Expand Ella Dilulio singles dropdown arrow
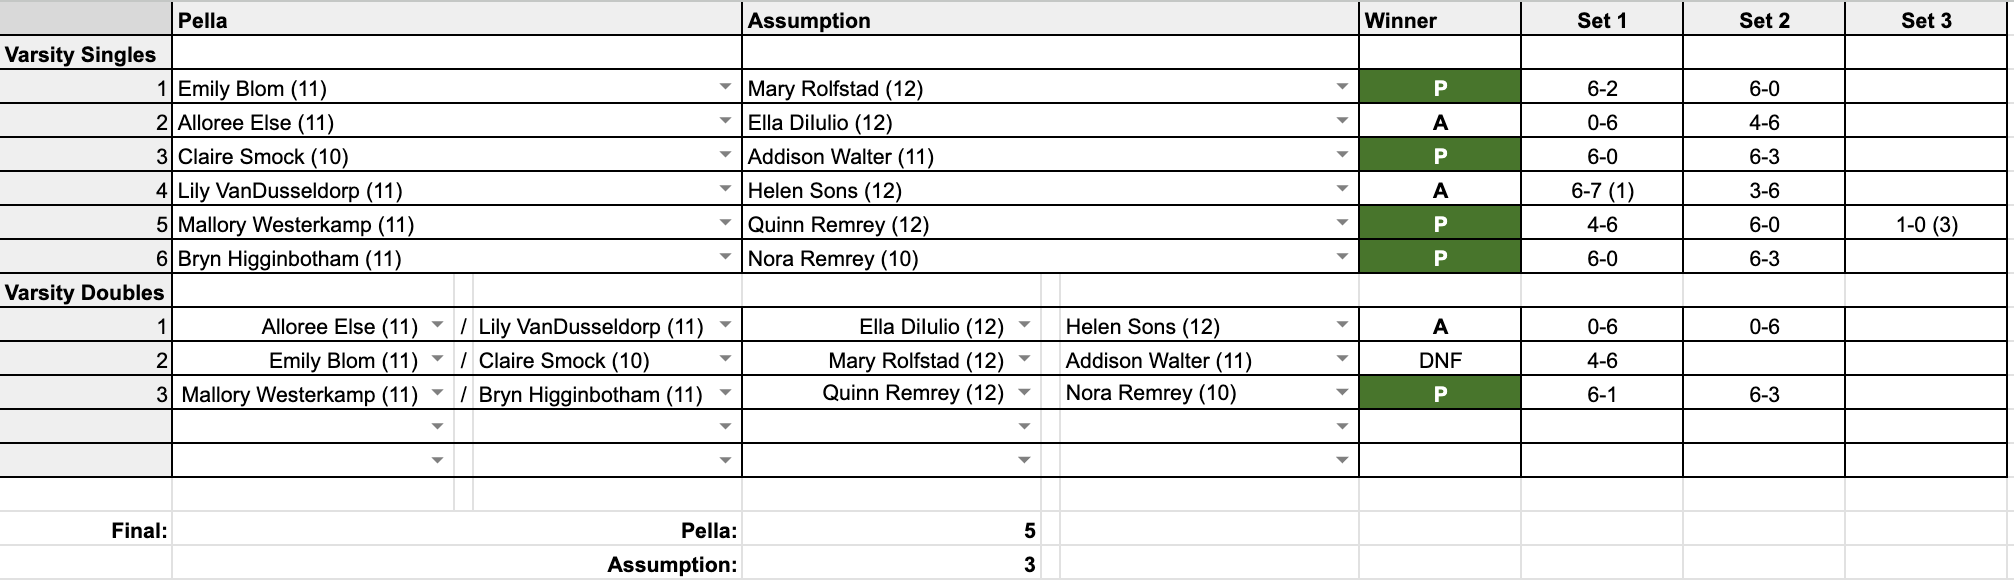 (x=1342, y=122)
